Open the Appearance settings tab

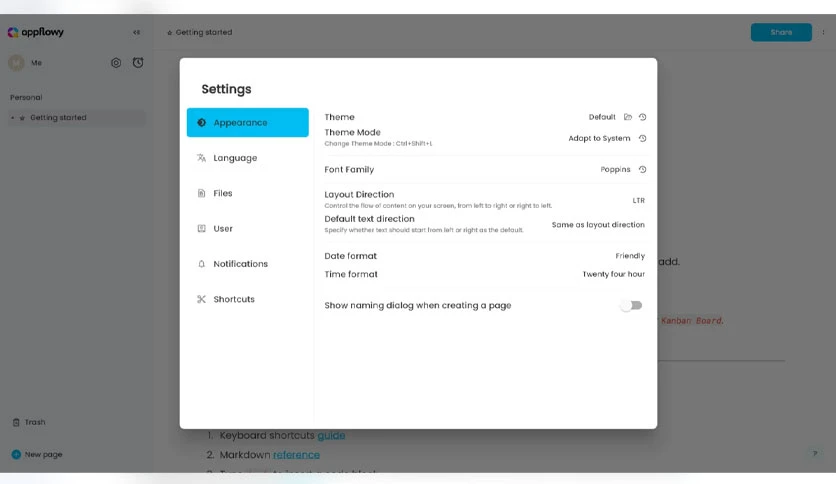(247, 123)
